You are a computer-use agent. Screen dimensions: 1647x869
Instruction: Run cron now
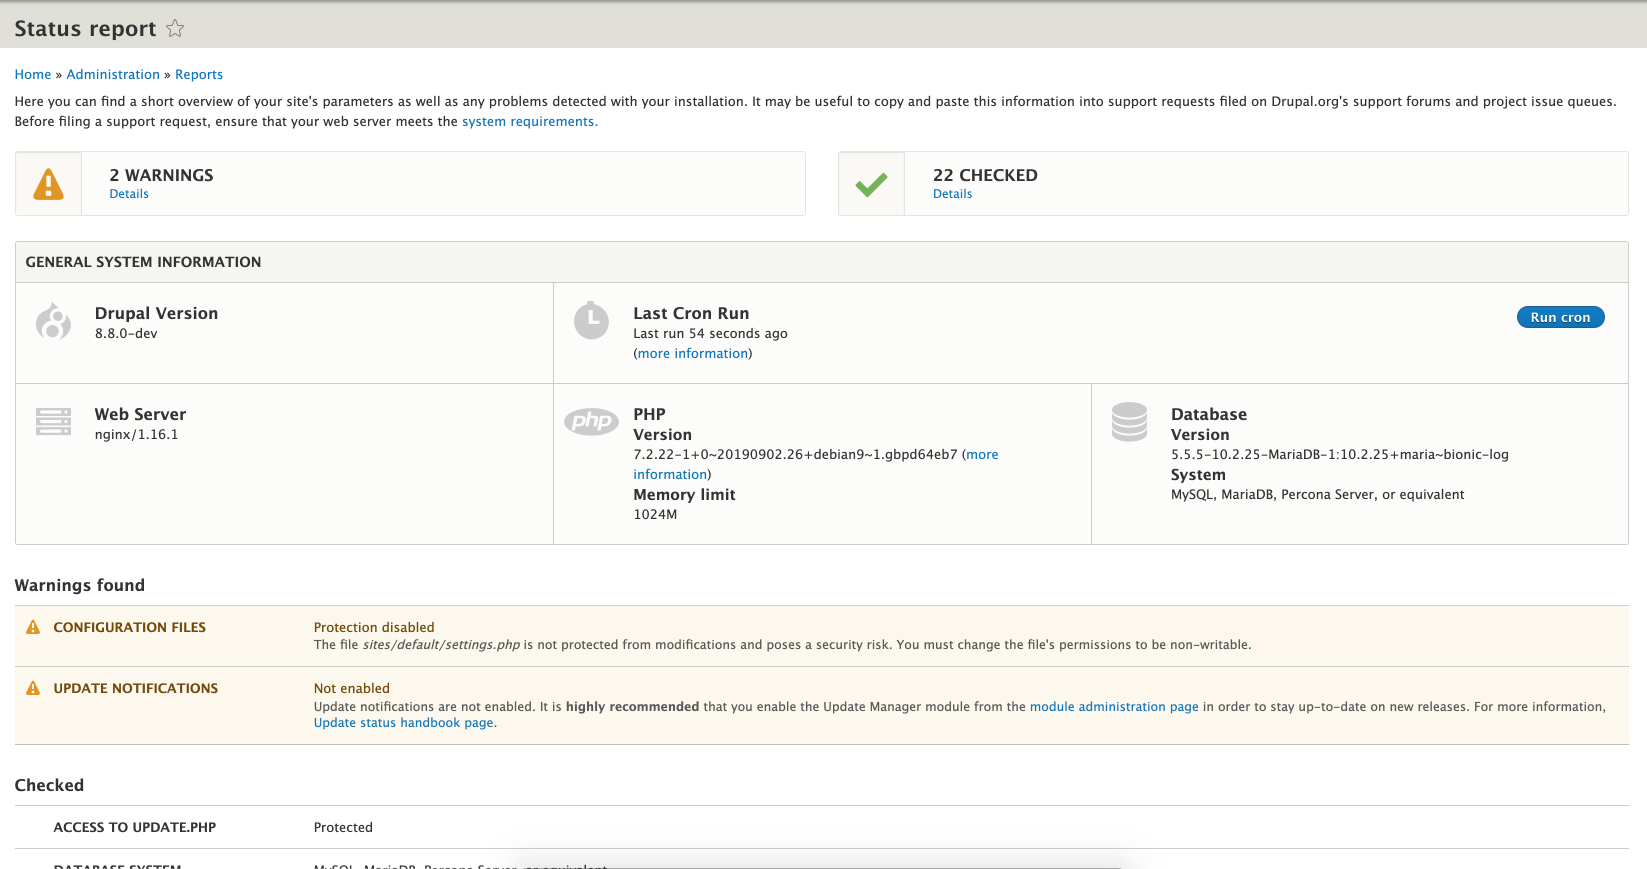point(1560,317)
